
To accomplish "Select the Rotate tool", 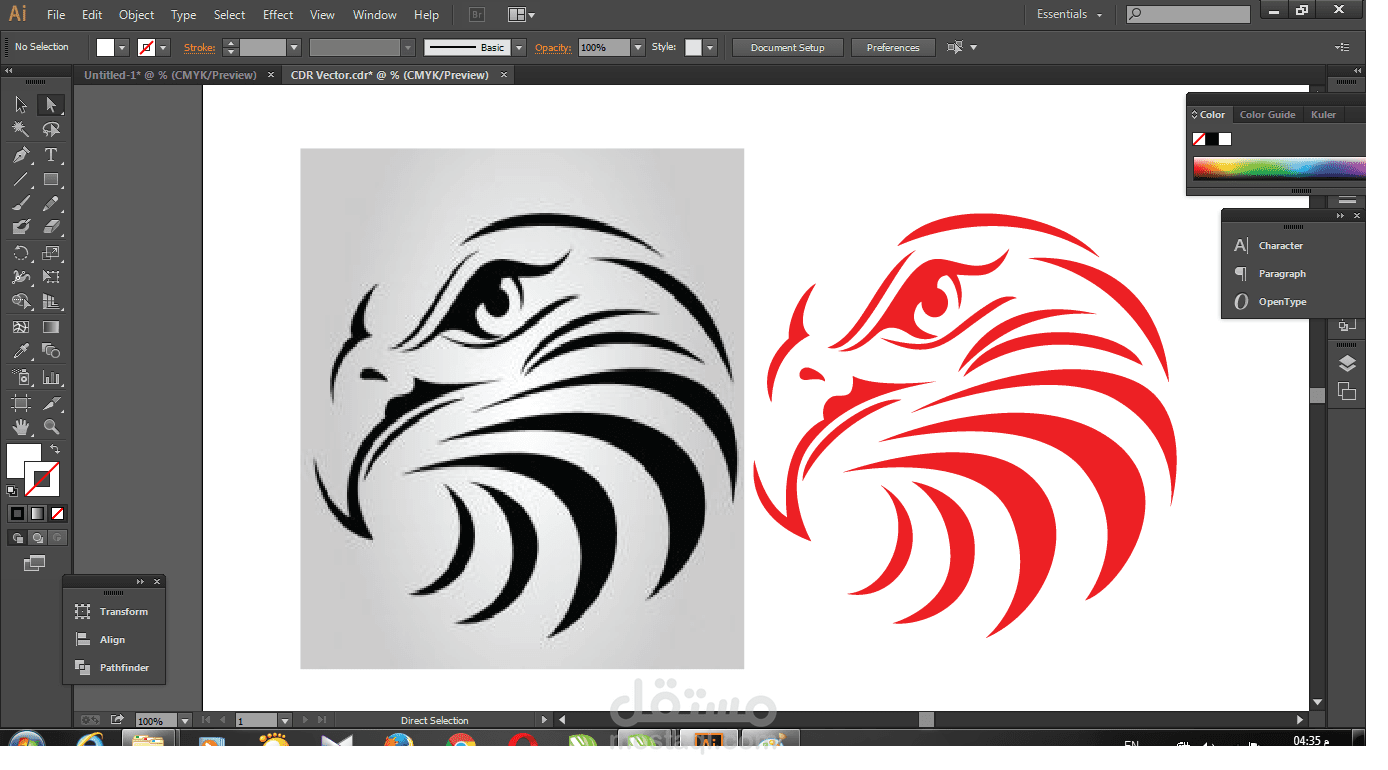I will [21, 253].
